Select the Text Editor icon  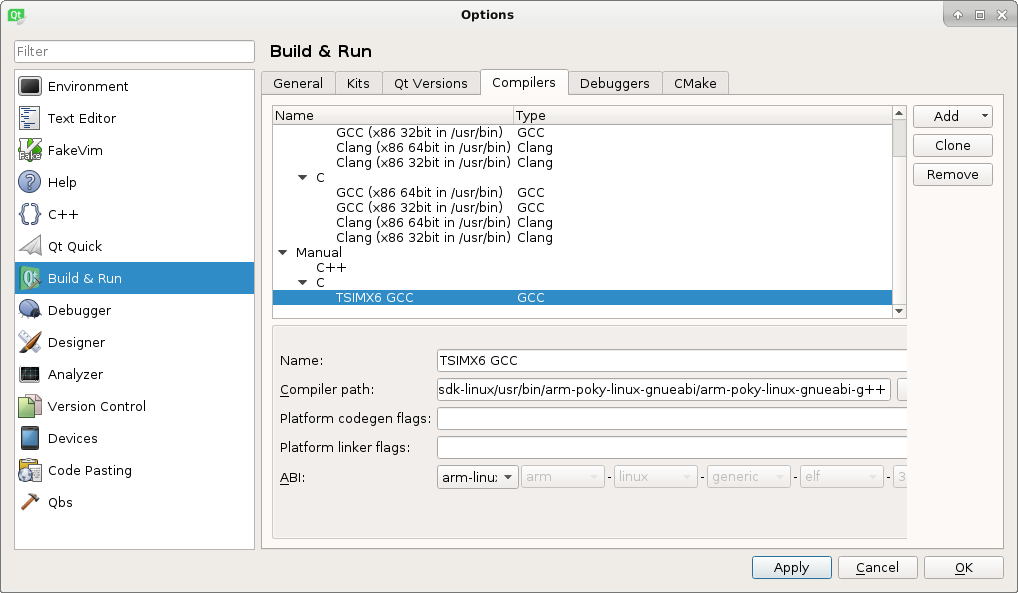coord(30,118)
